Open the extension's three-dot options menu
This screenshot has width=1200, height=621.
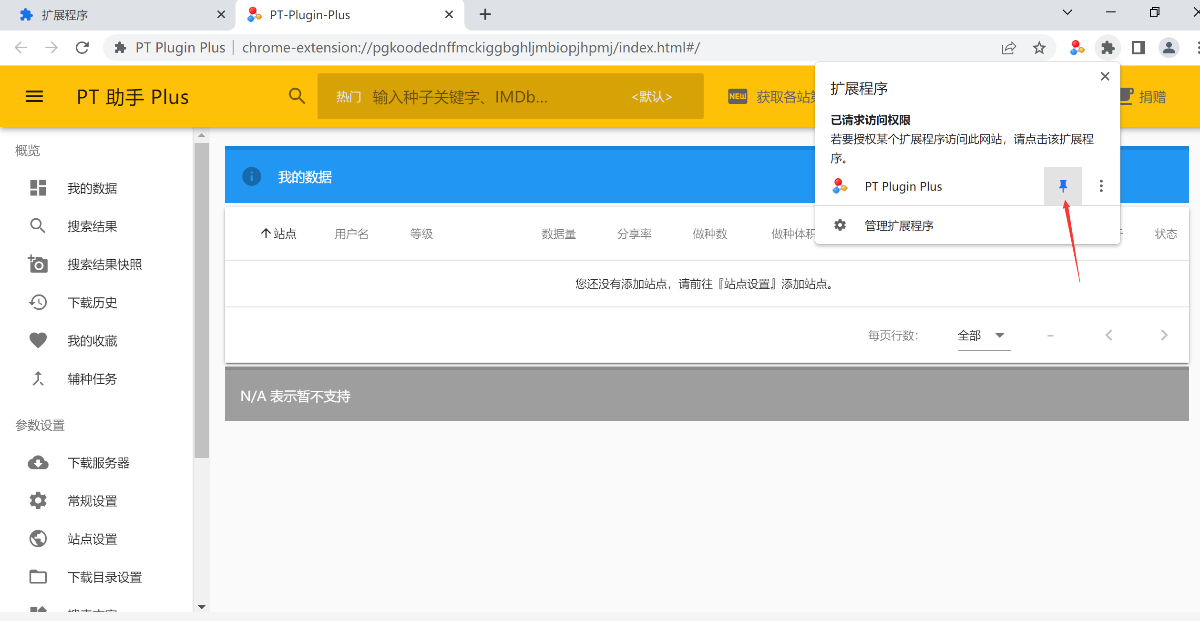1100,185
